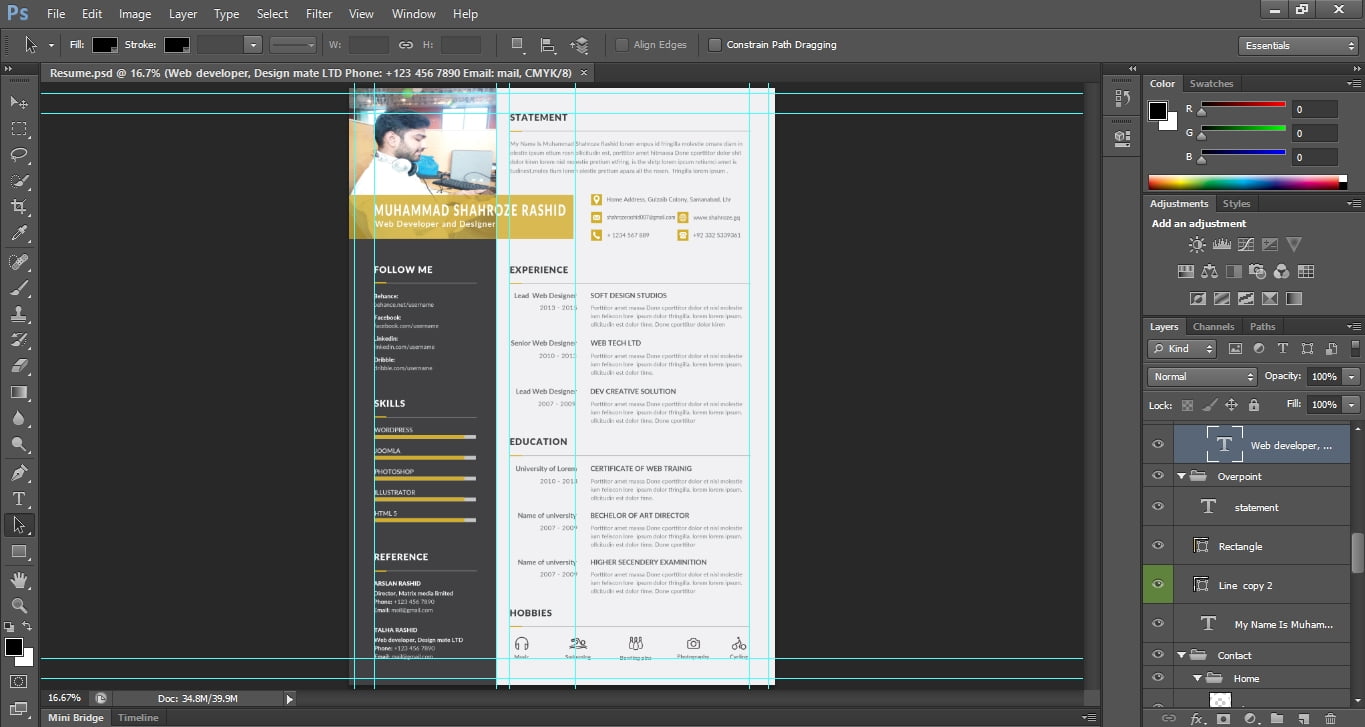Viewport: 1365px width, 727px height.
Task: Click the Brightness/Contrast adjustment icon
Action: pos(1197,244)
